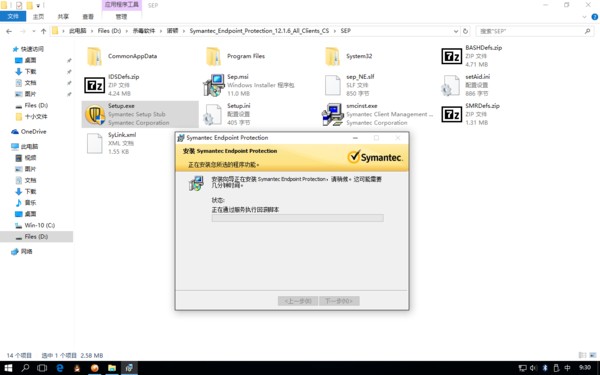Open taskbar search magnifier
Viewport: 600px width, 375px height.
click(x=25, y=368)
